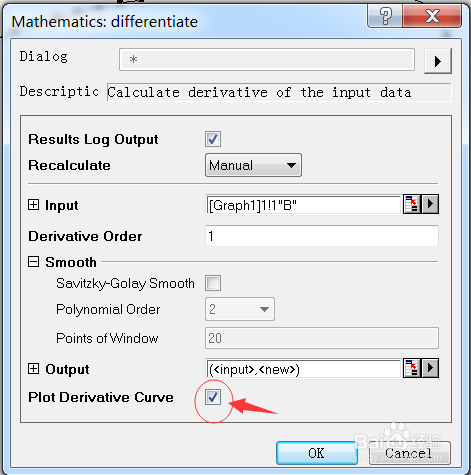
Task: Open the Dialog theme arrow menu
Action: (438, 61)
